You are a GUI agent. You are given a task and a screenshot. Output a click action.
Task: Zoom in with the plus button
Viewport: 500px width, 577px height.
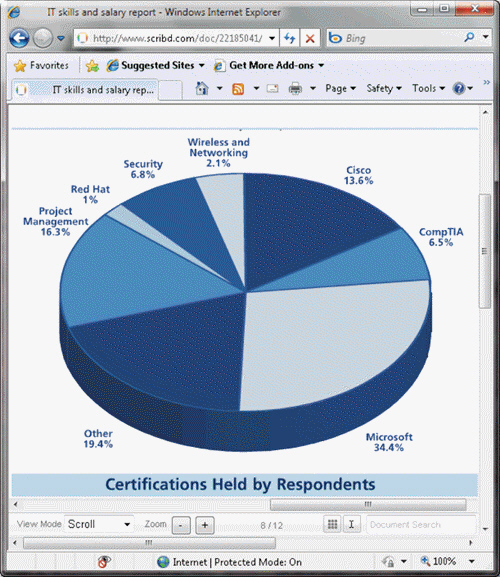[x=205, y=525]
